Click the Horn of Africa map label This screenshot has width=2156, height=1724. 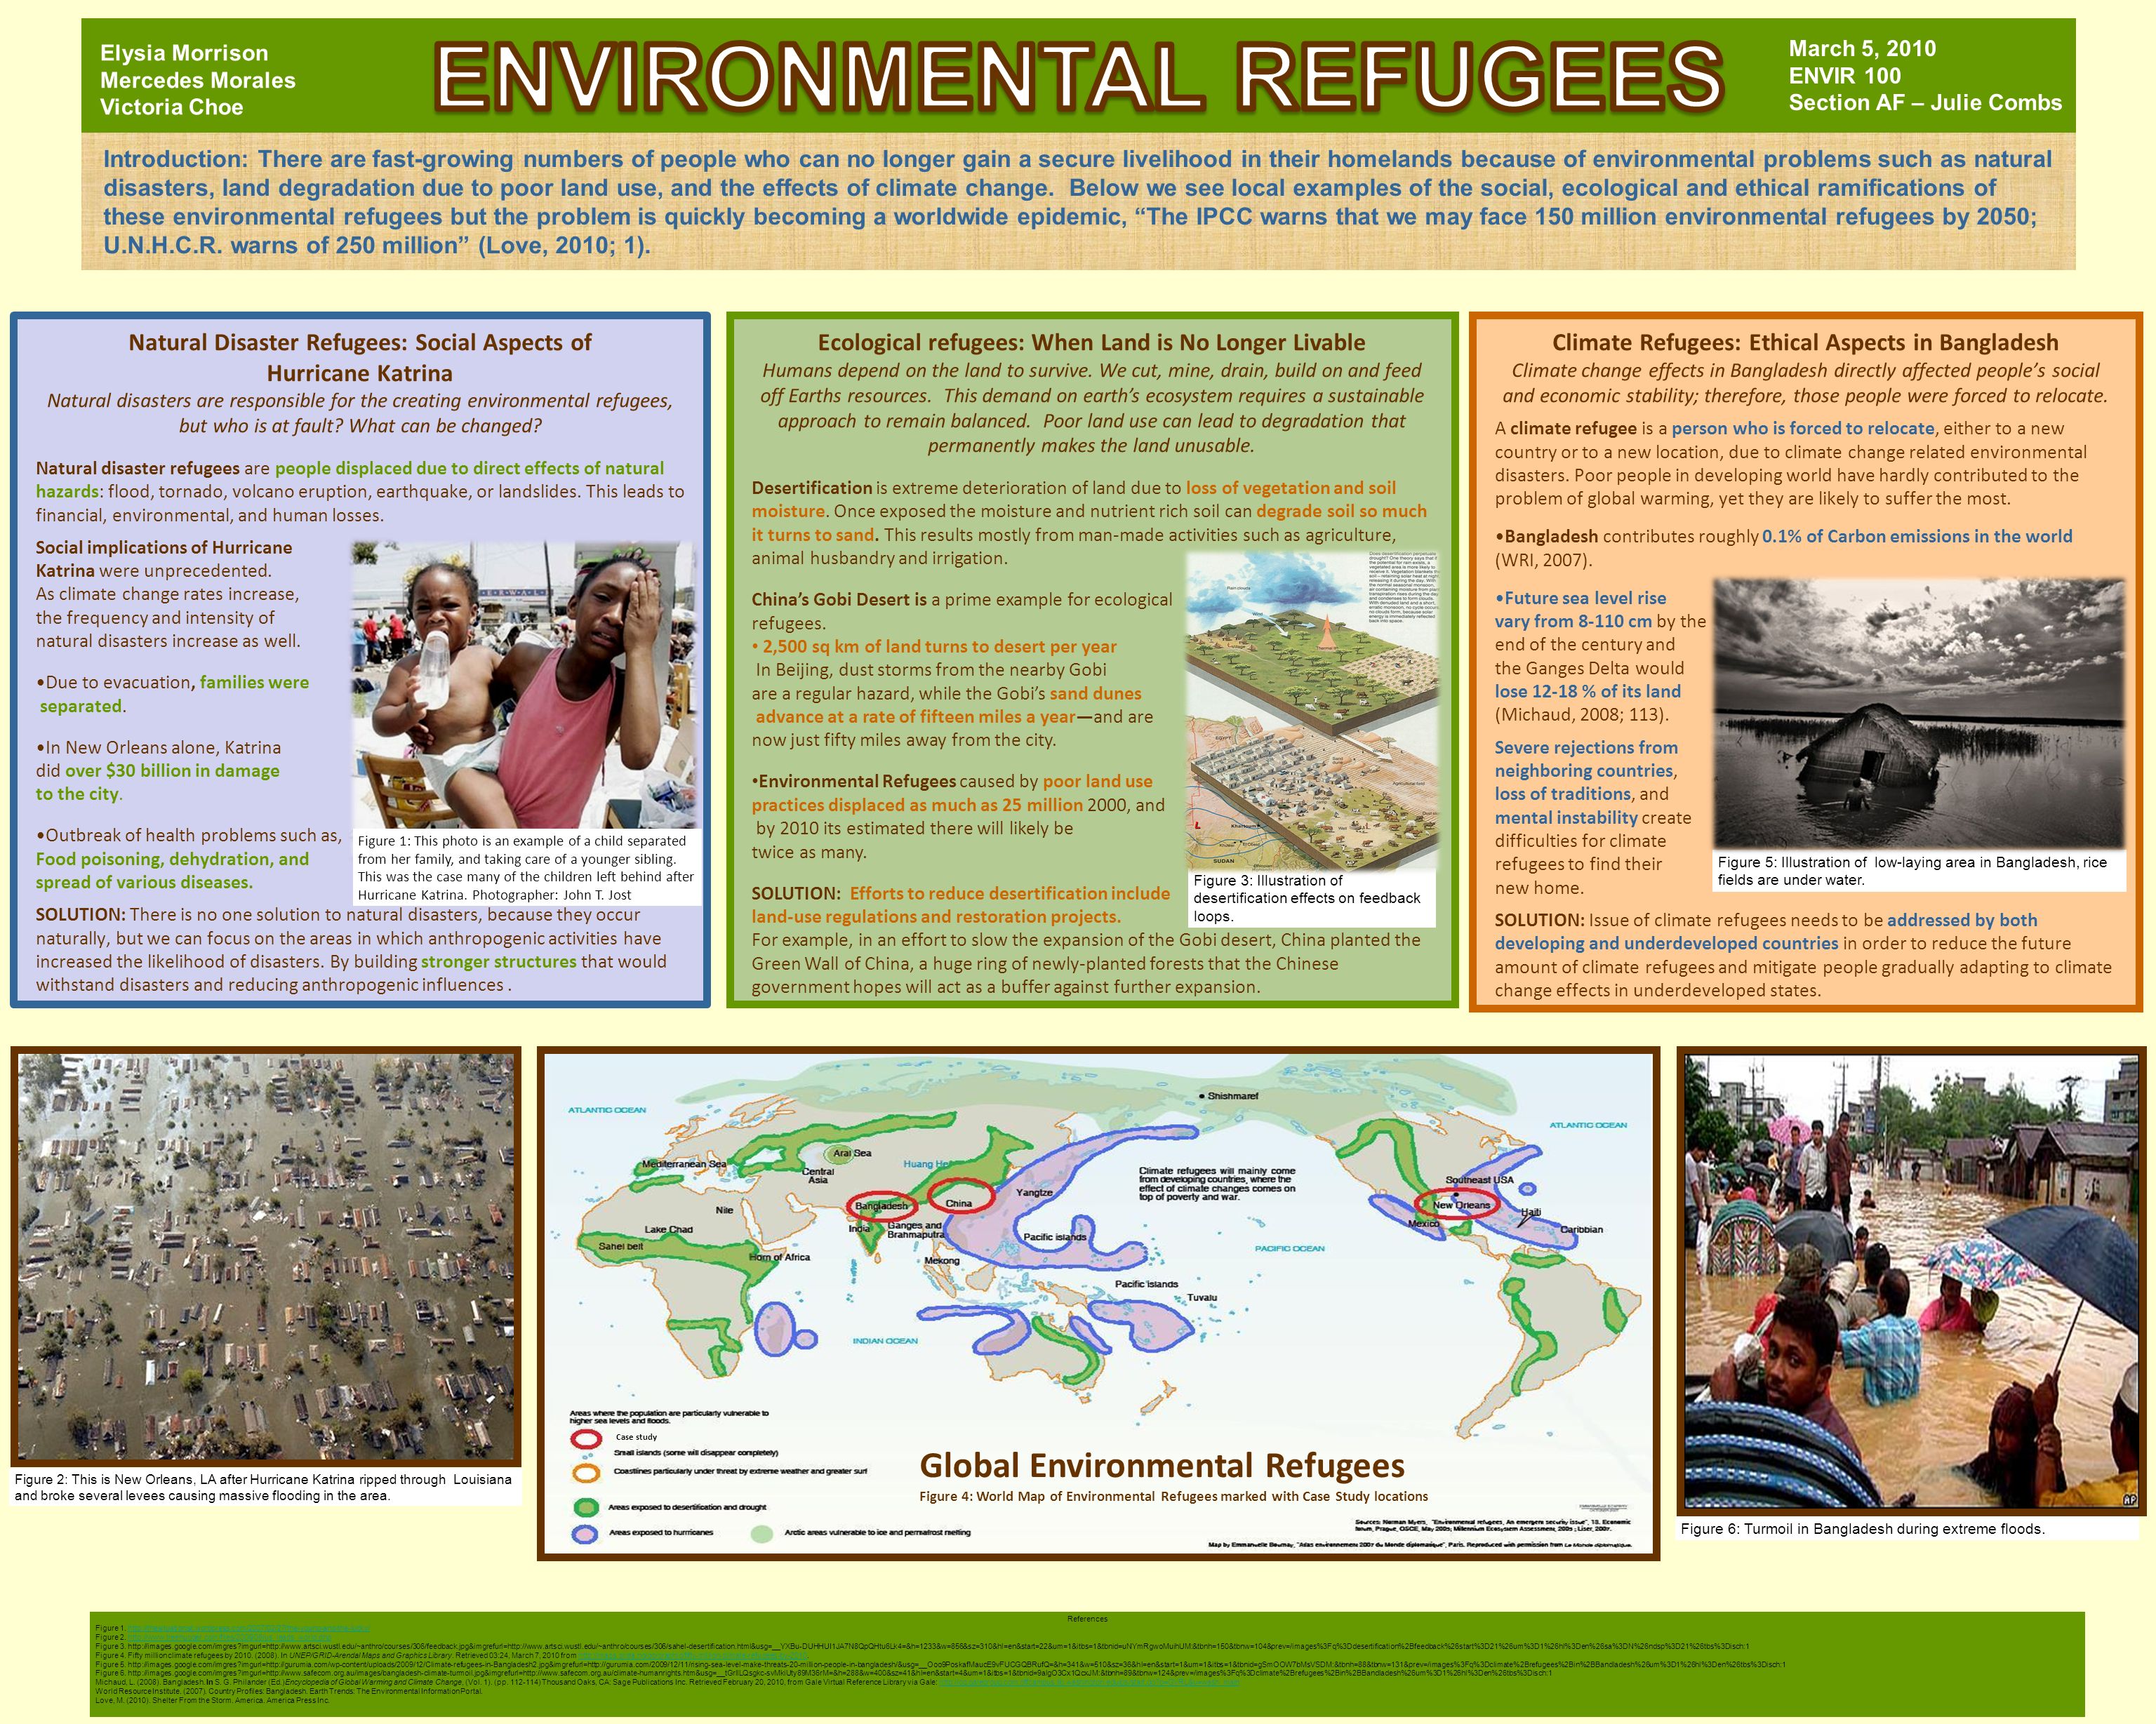tap(779, 1257)
